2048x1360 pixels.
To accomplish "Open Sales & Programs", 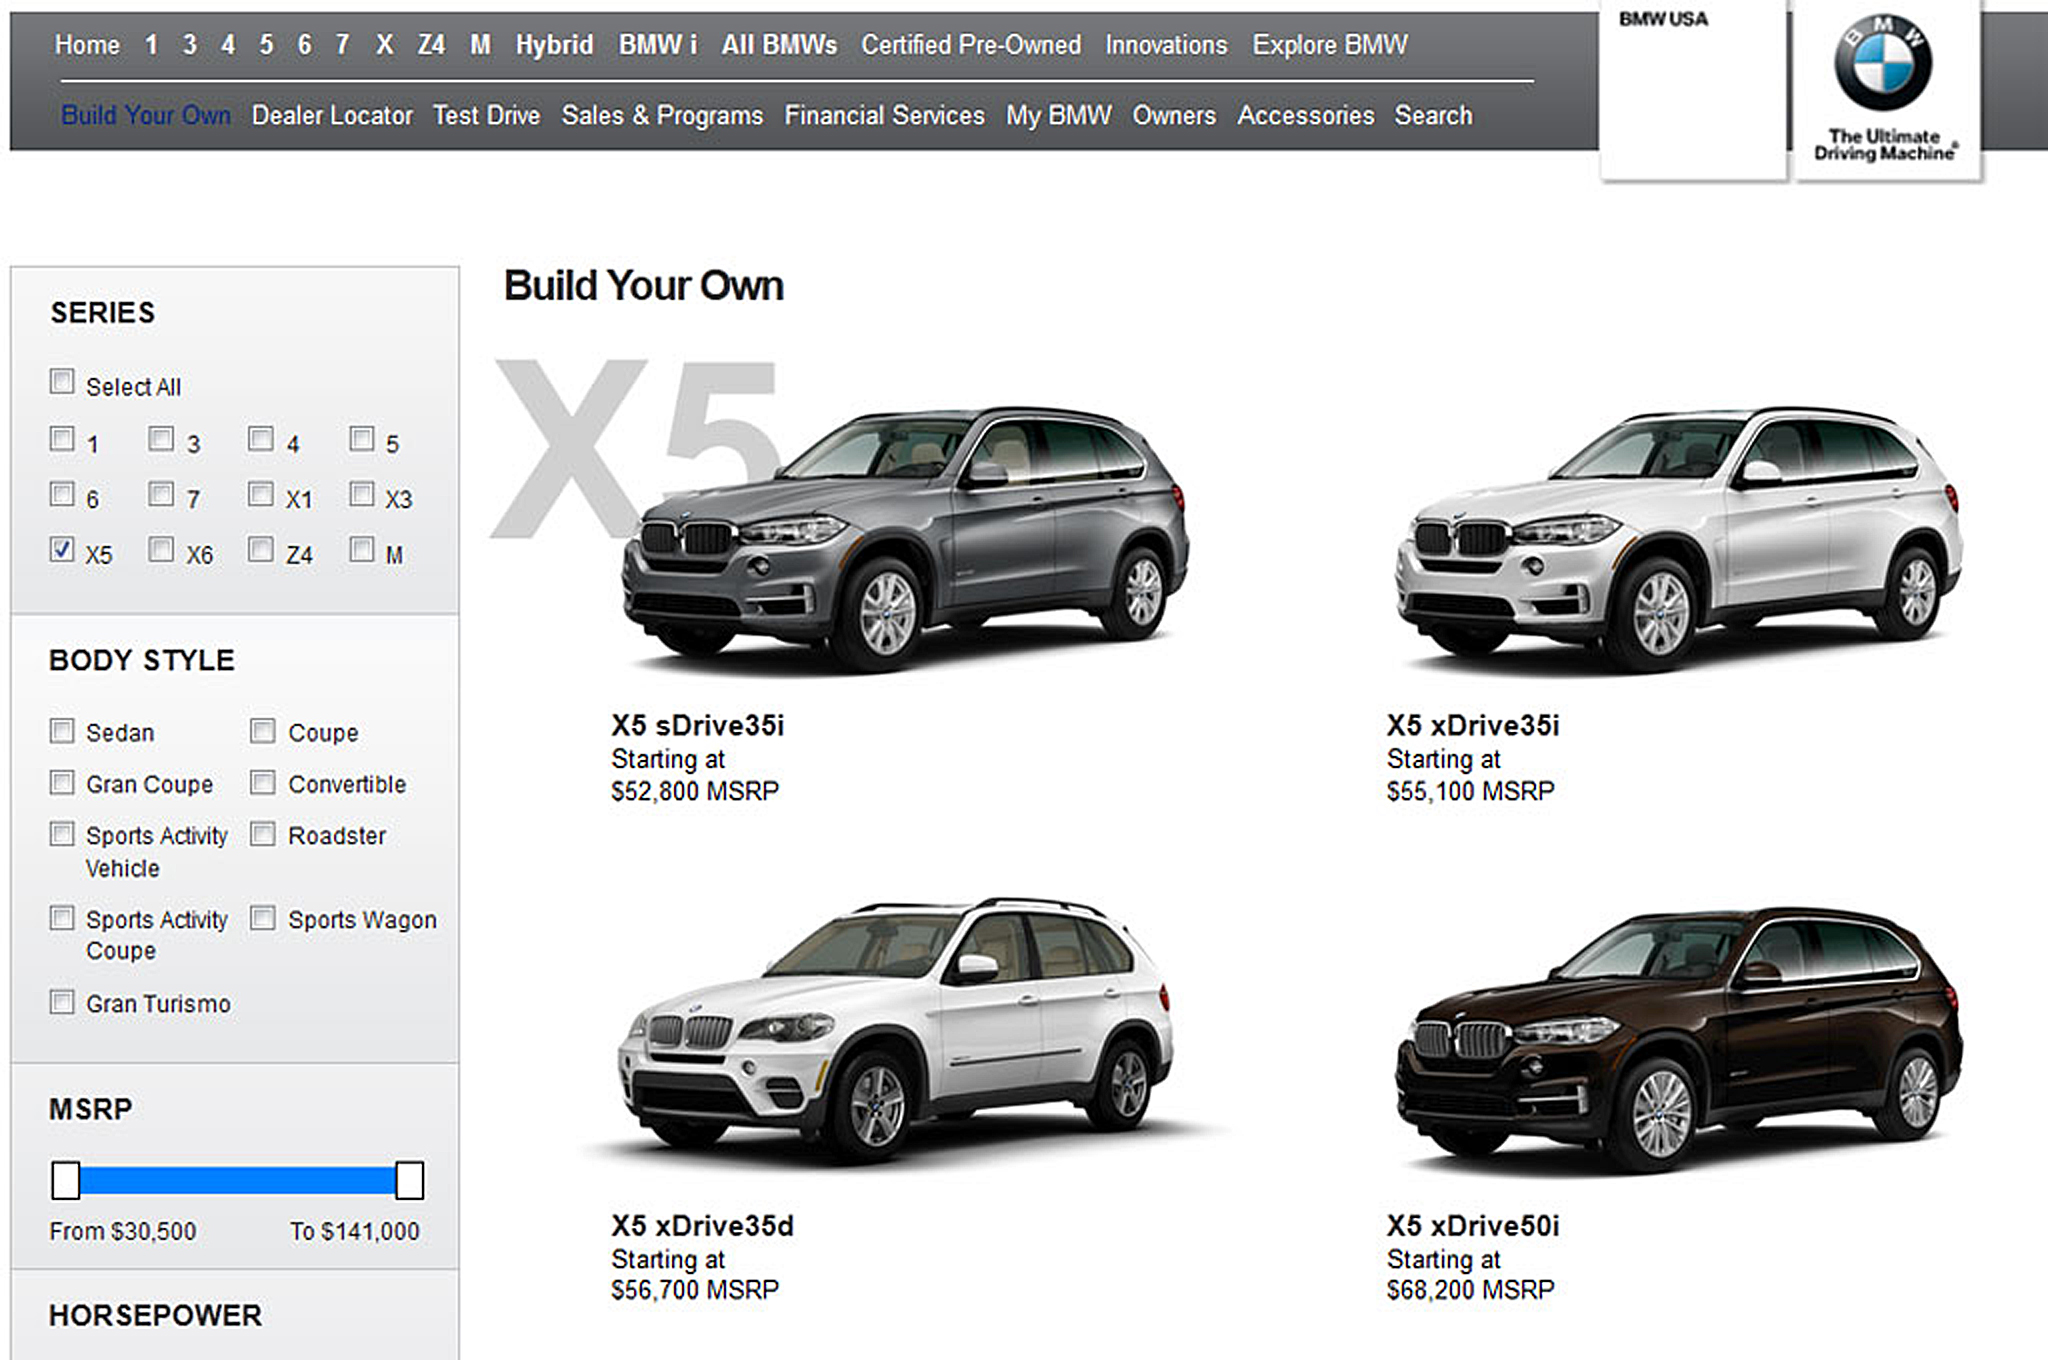I will tap(662, 116).
